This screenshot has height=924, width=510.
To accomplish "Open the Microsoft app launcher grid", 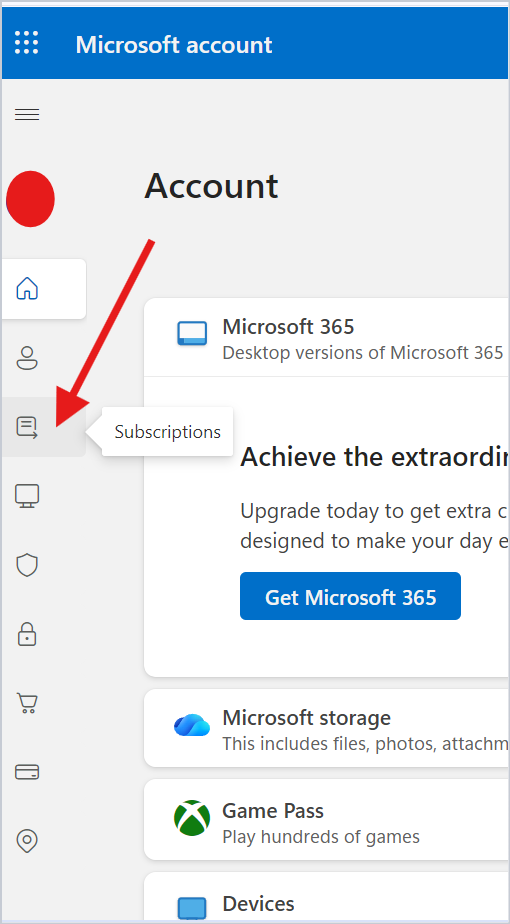I will click(27, 43).
